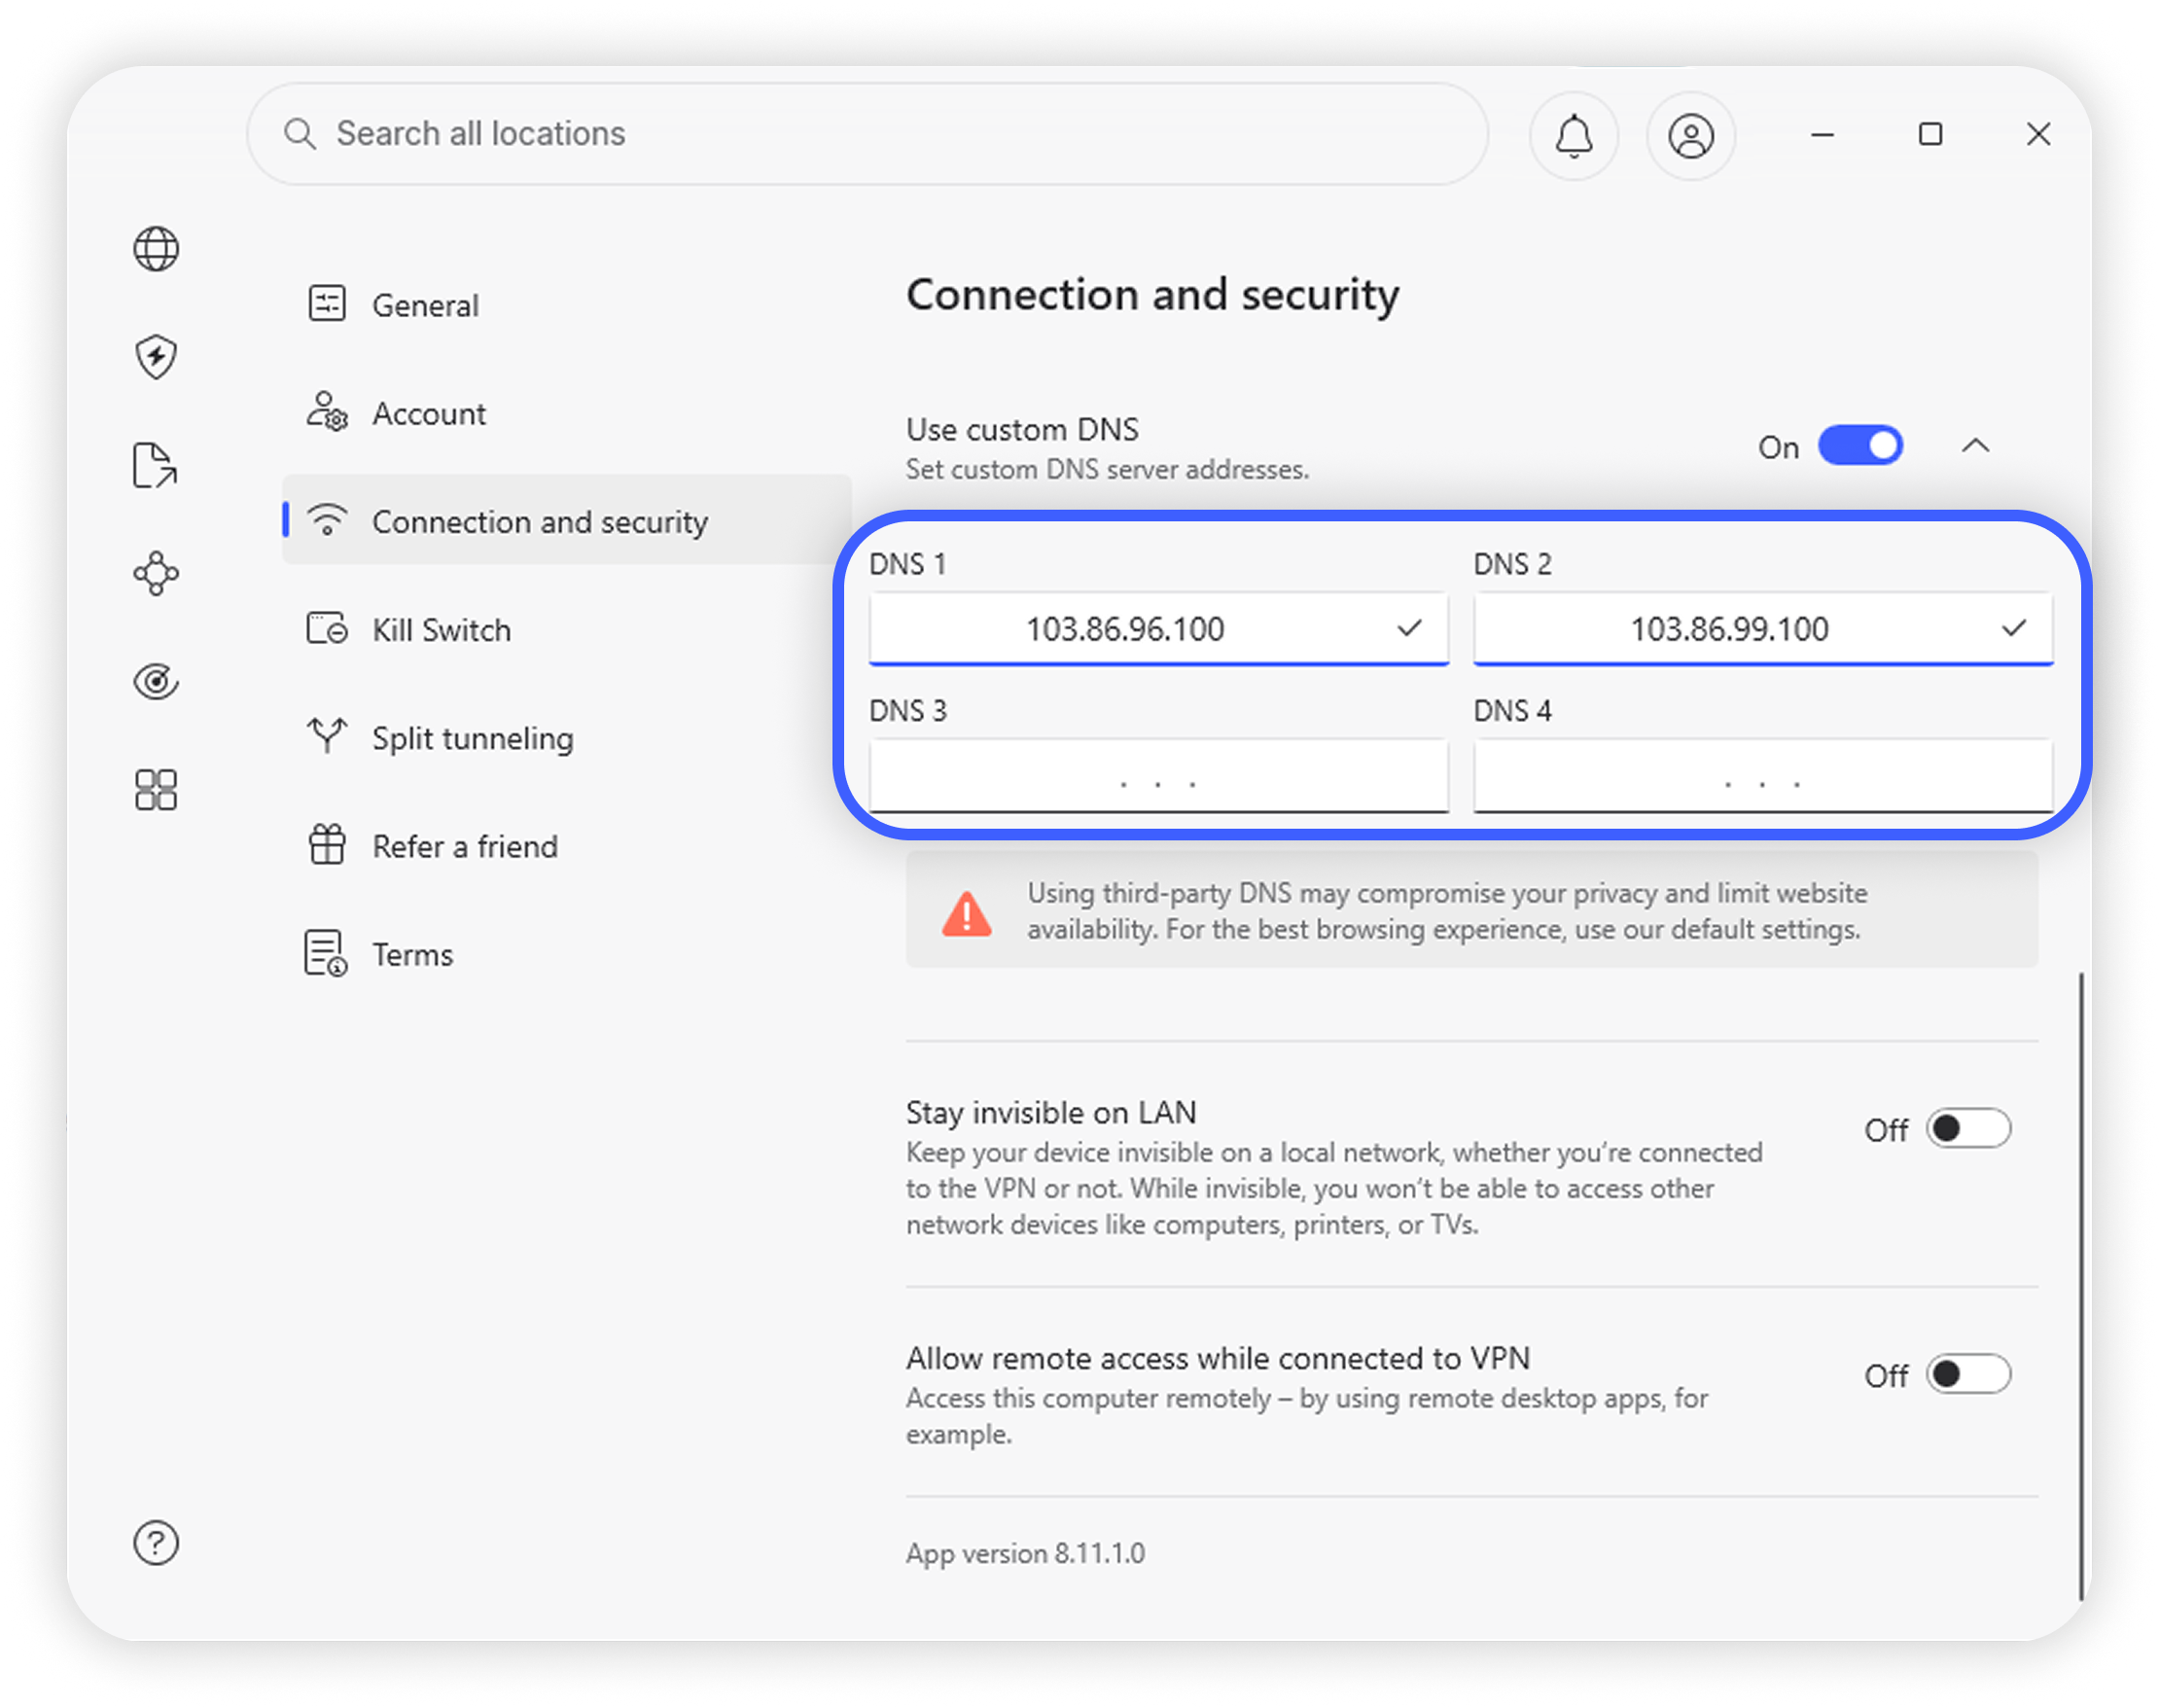2159x1708 pixels.
Task: Click the App version 8.11.1.0 text
Action: click(1024, 1552)
